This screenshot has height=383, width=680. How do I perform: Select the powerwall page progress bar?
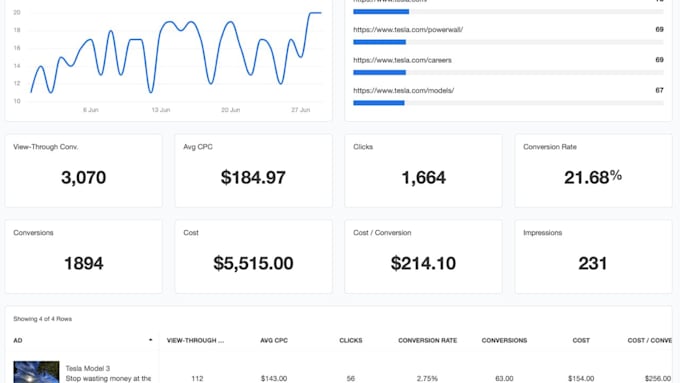pyautogui.click(x=508, y=42)
